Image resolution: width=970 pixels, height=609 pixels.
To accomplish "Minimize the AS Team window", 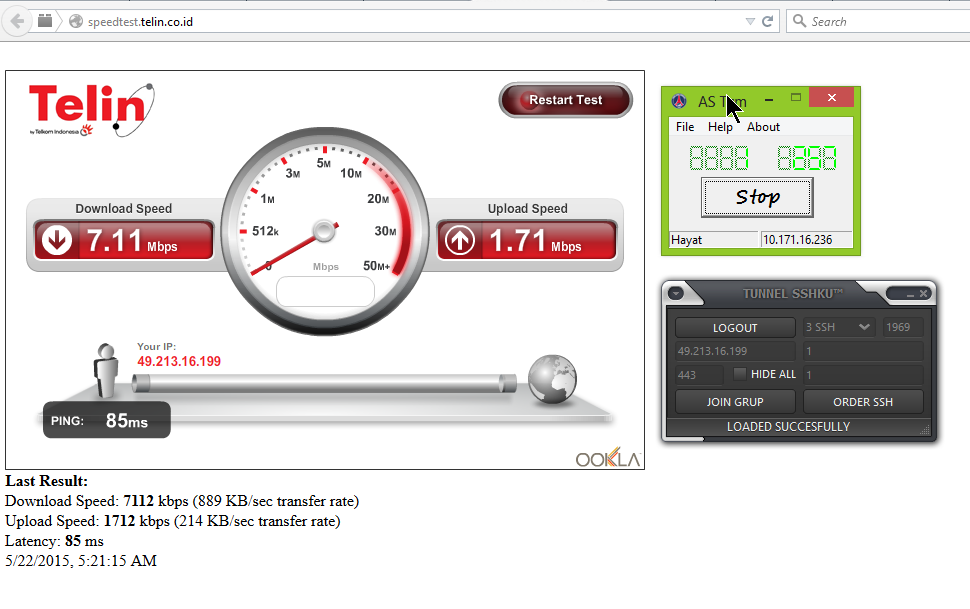I will pyautogui.click(x=769, y=99).
